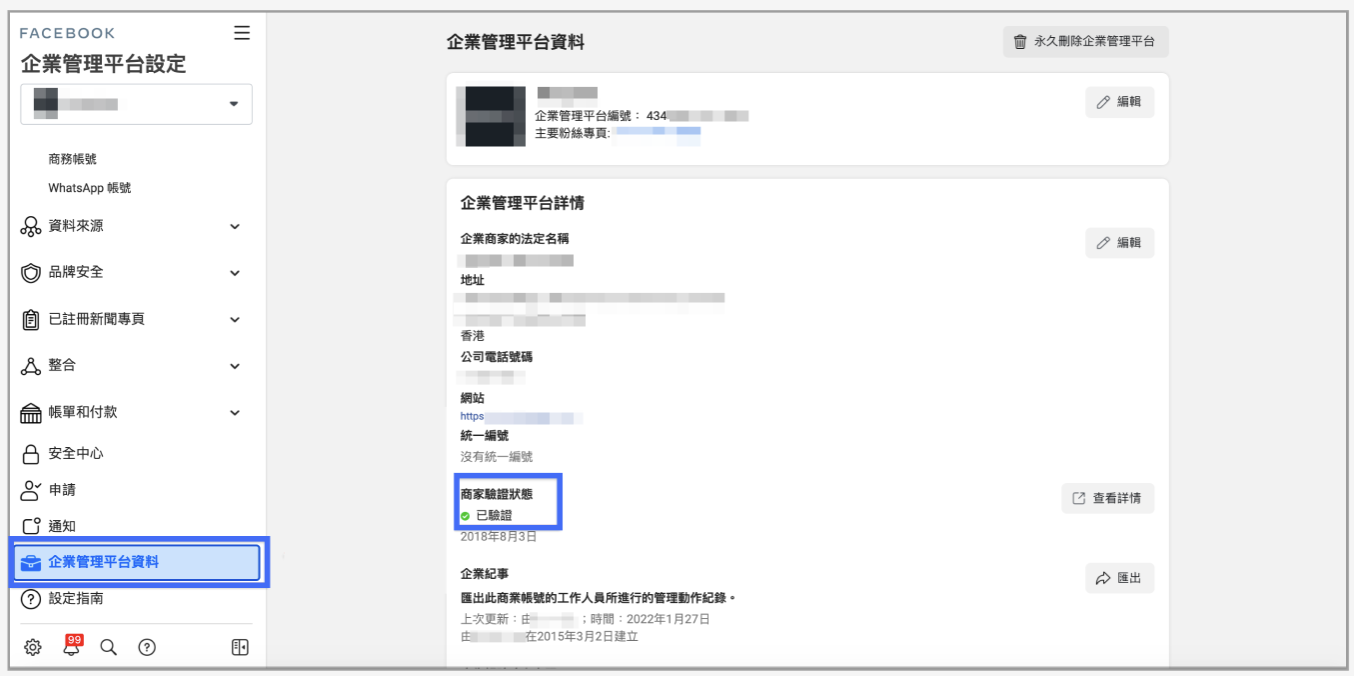The image size is (1354, 676).
Task: Expand the 品牌安全 section chevron
Action: point(235,273)
